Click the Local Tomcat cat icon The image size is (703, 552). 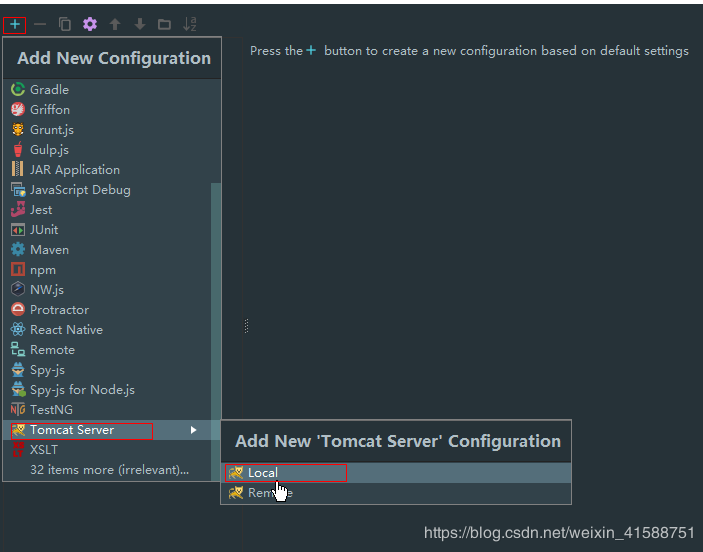click(236, 473)
